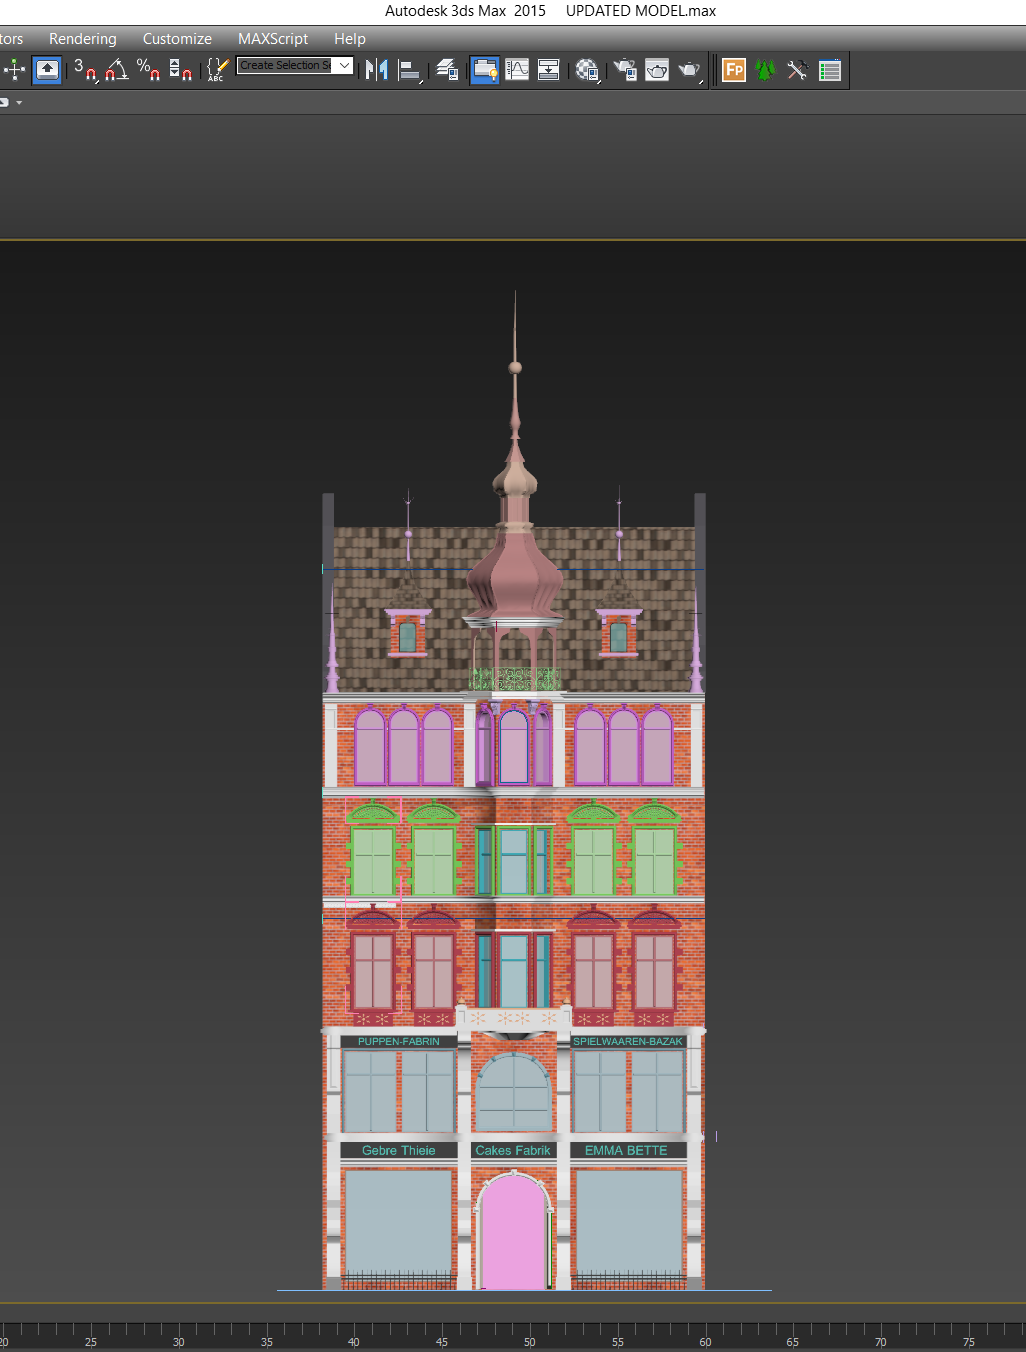Click the Render Production teapot
The width and height of the screenshot is (1026, 1352).
tap(690, 70)
